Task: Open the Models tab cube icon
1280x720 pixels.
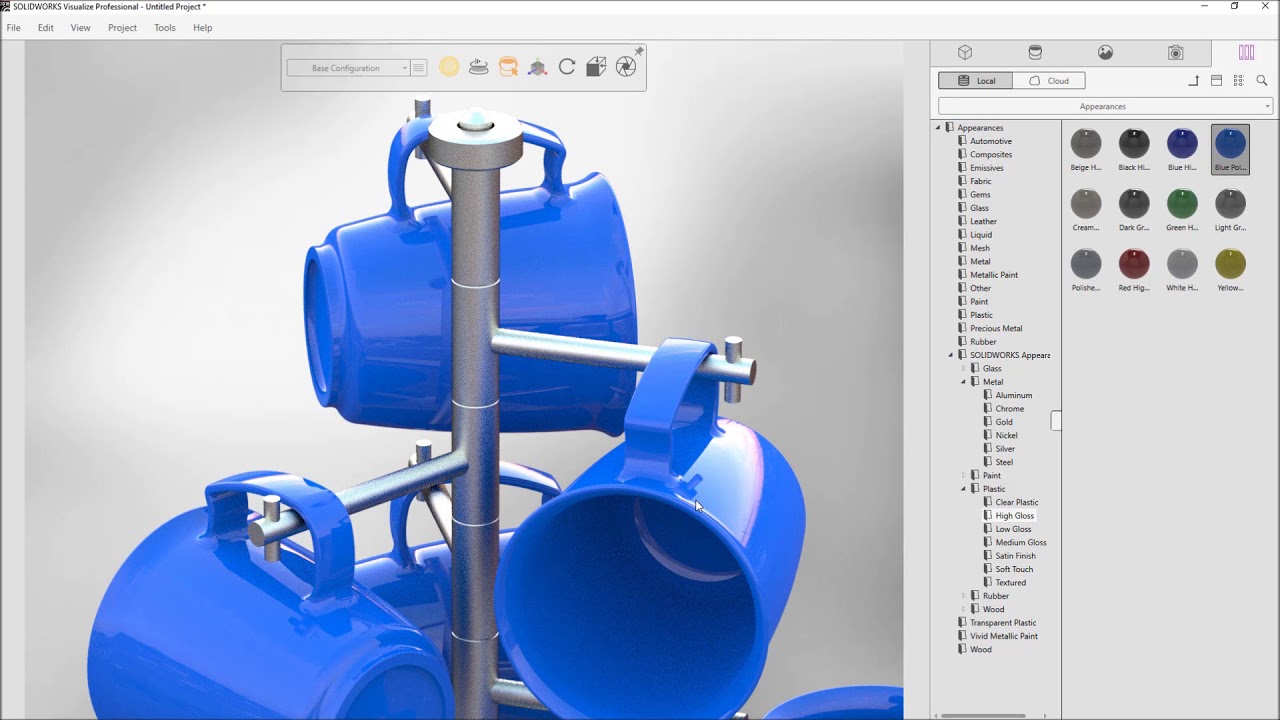Action: click(x=965, y=53)
